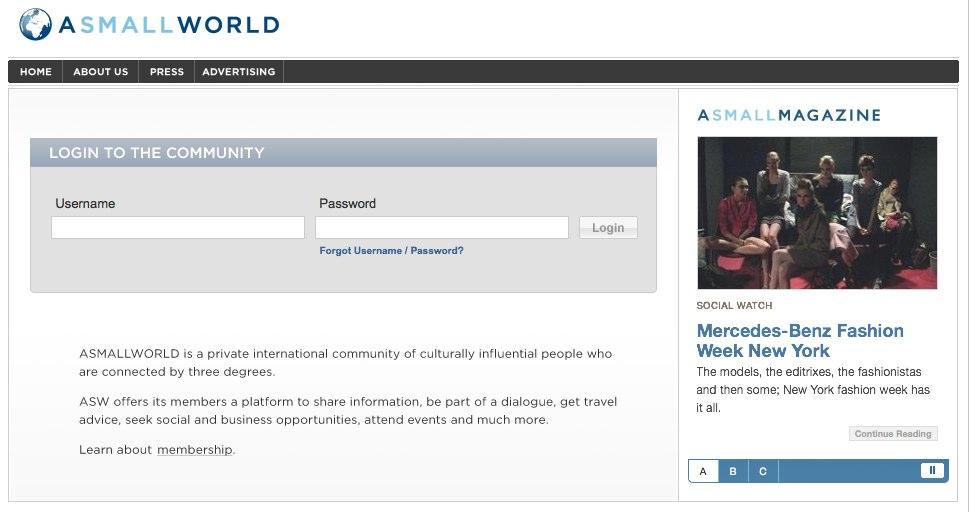Navigate to the Advertising page
Image resolution: width=969 pixels, height=512 pixels.
pos(238,72)
